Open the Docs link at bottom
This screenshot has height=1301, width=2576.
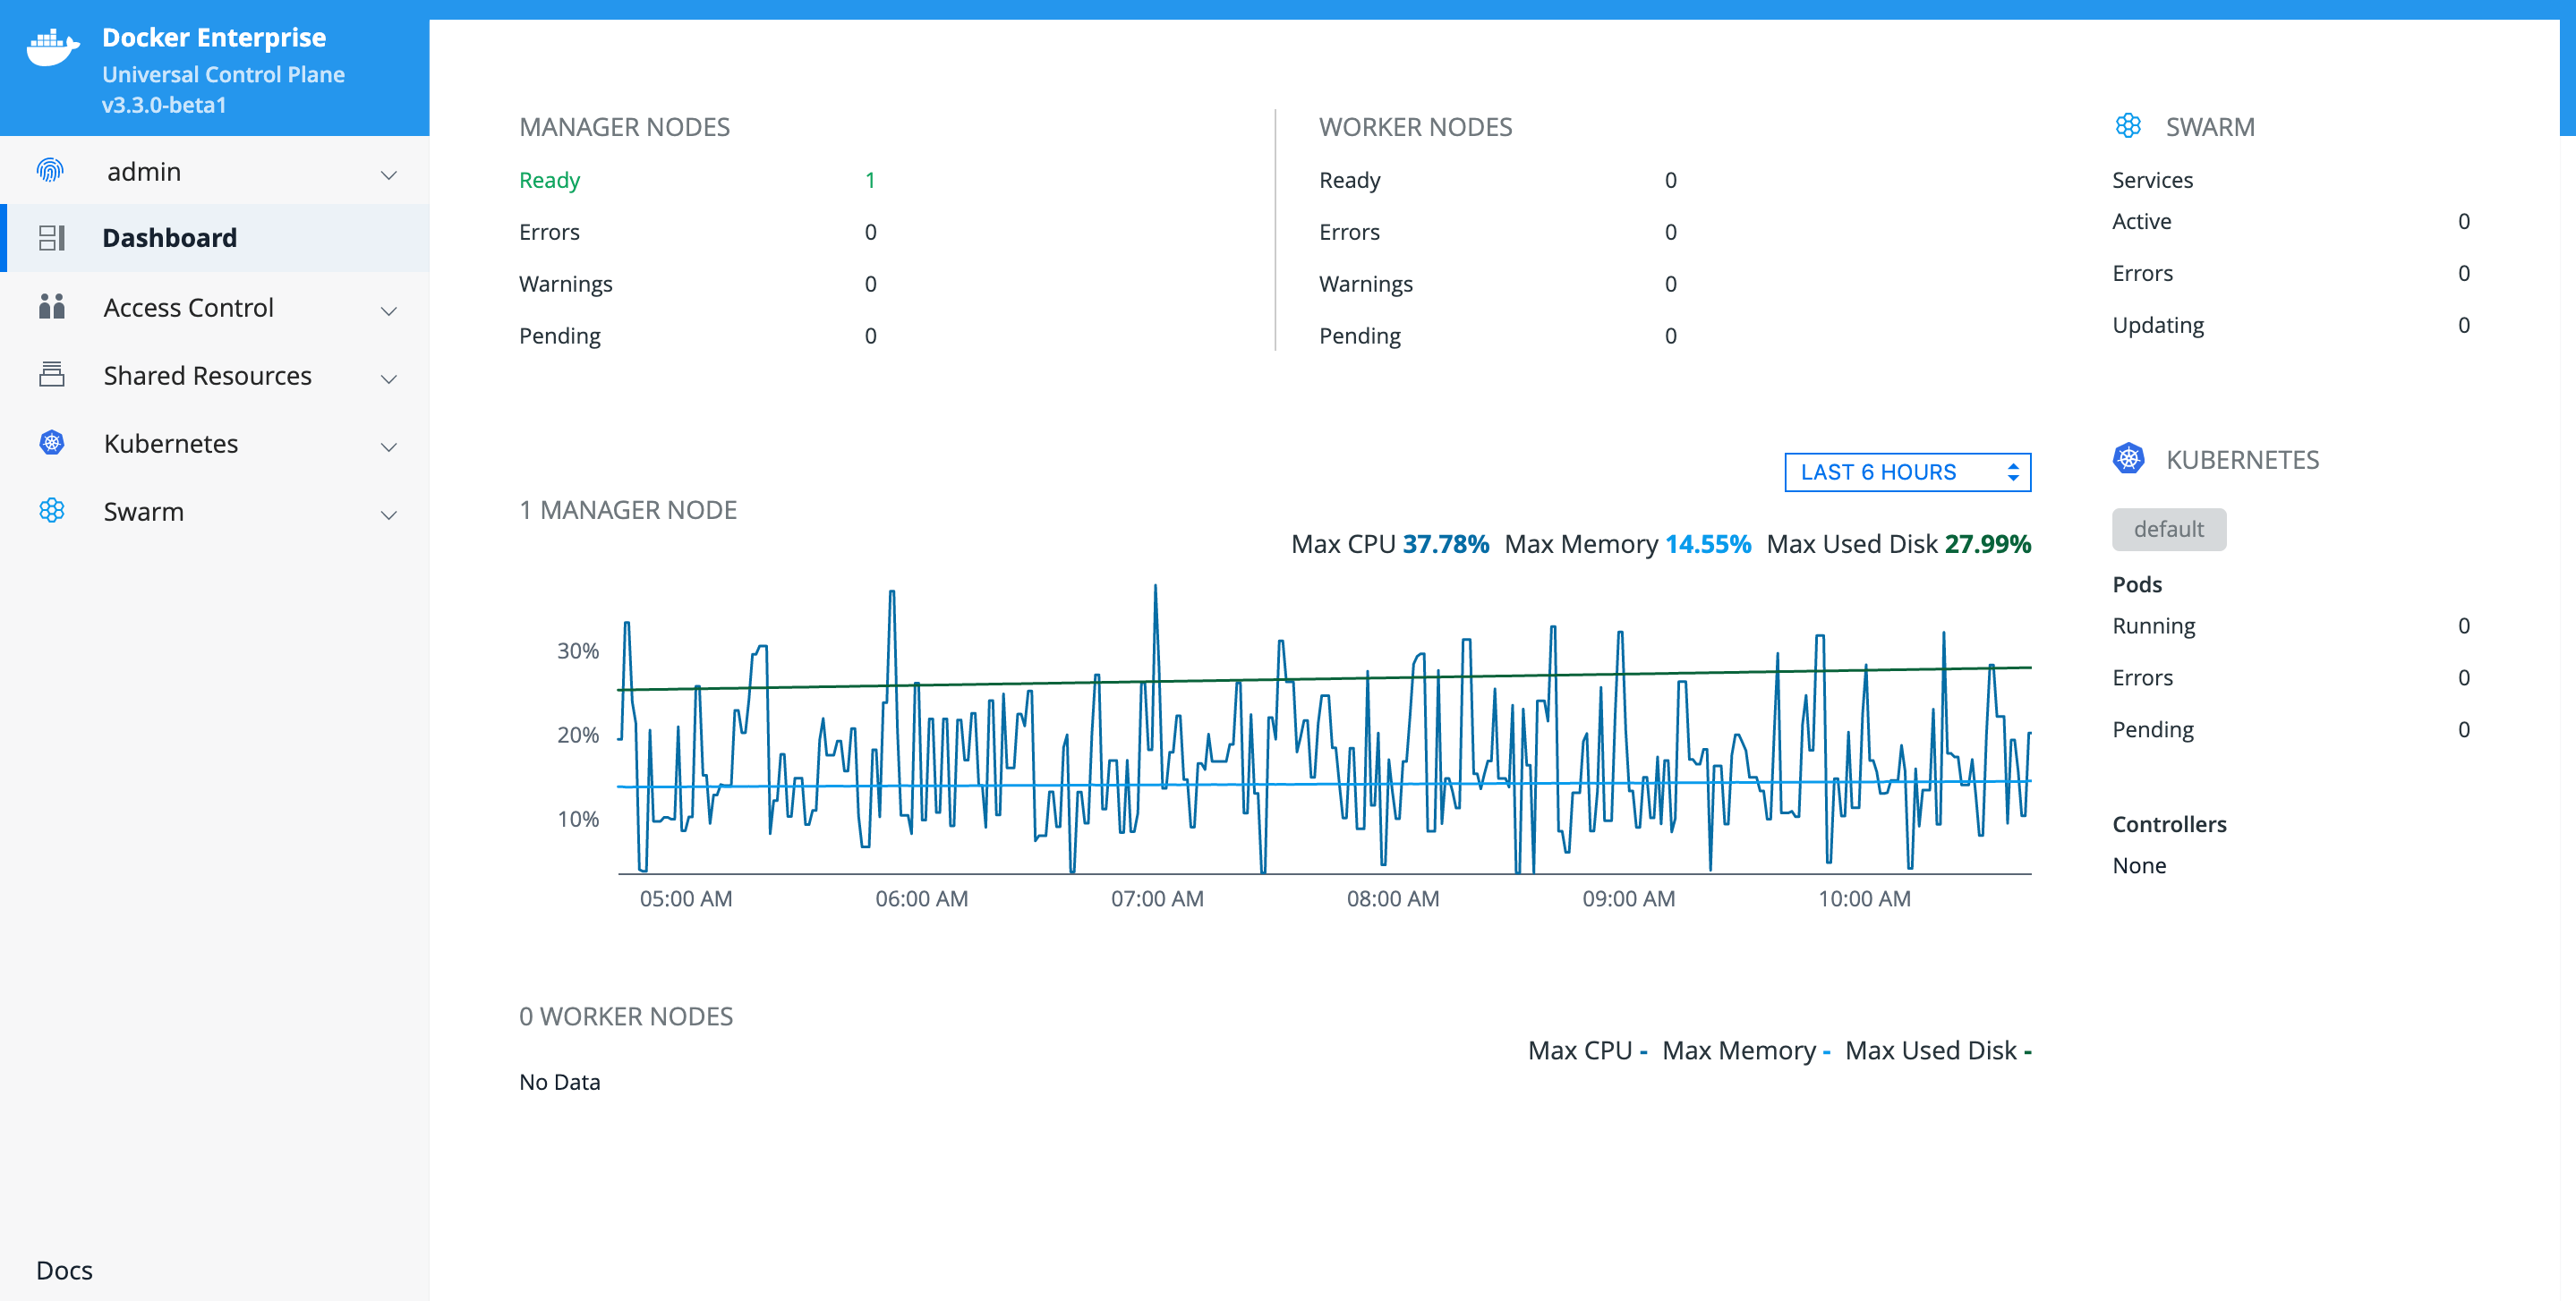coord(64,1269)
